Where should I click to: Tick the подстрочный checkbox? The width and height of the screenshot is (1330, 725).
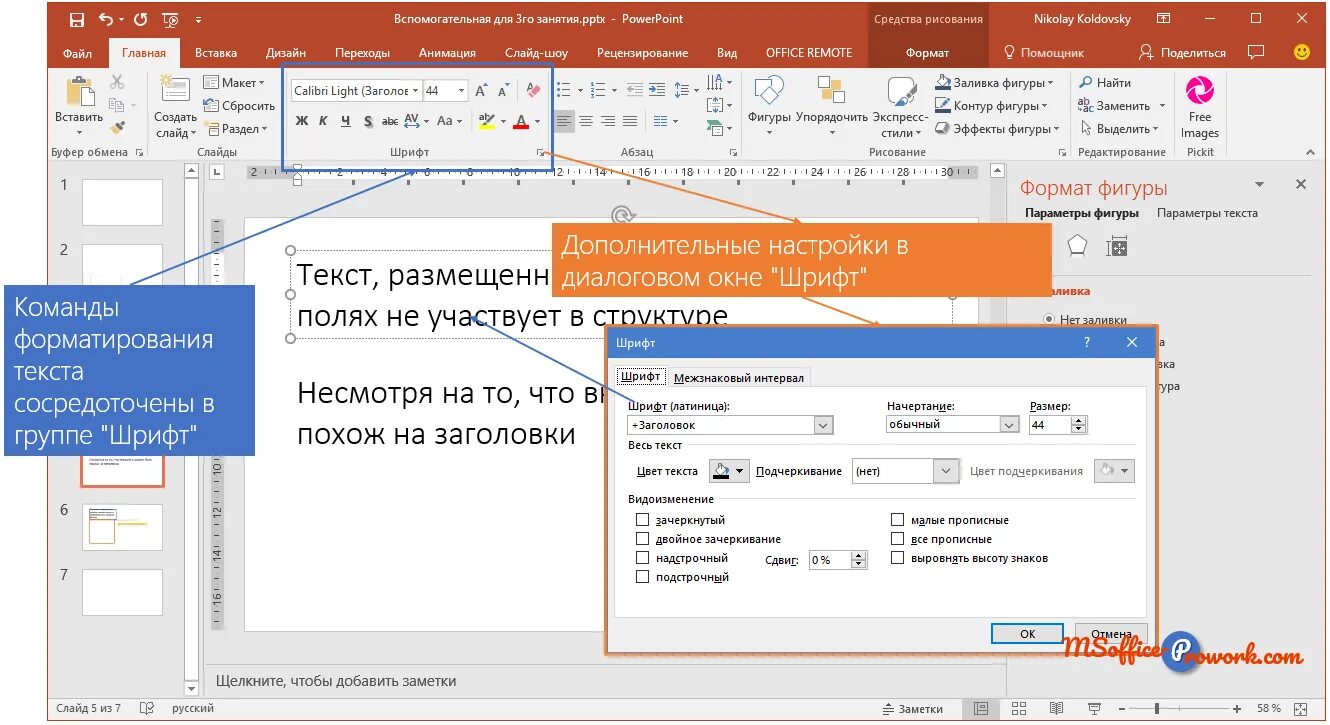tap(643, 577)
